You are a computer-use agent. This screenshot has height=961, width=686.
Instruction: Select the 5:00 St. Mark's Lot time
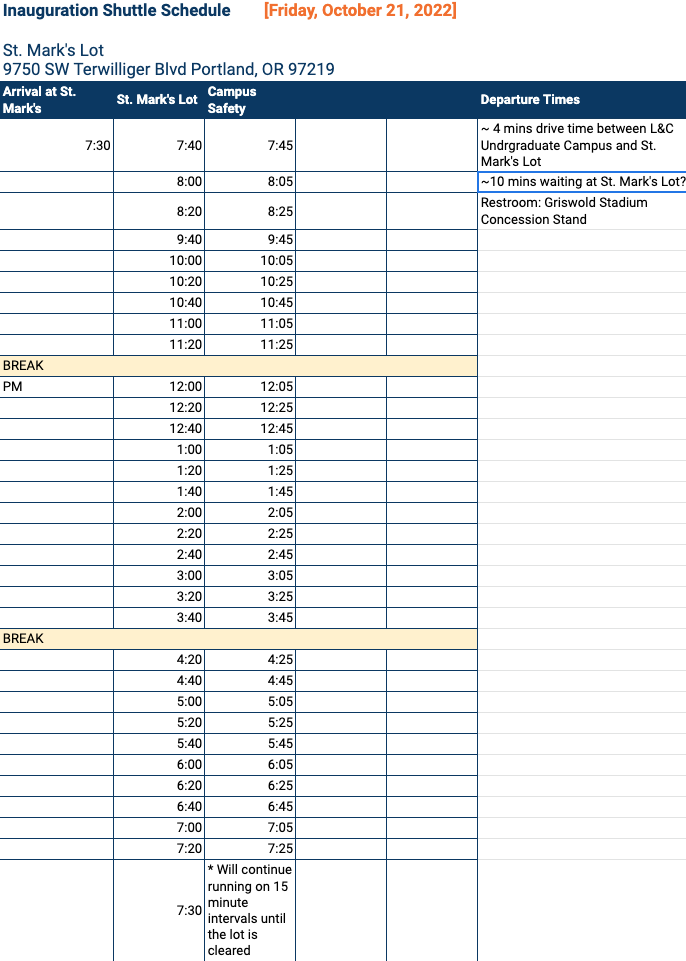point(159,702)
